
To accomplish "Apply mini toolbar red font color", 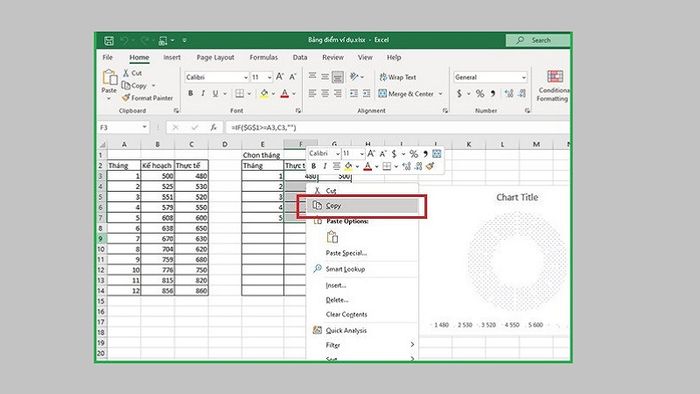I will point(367,166).
